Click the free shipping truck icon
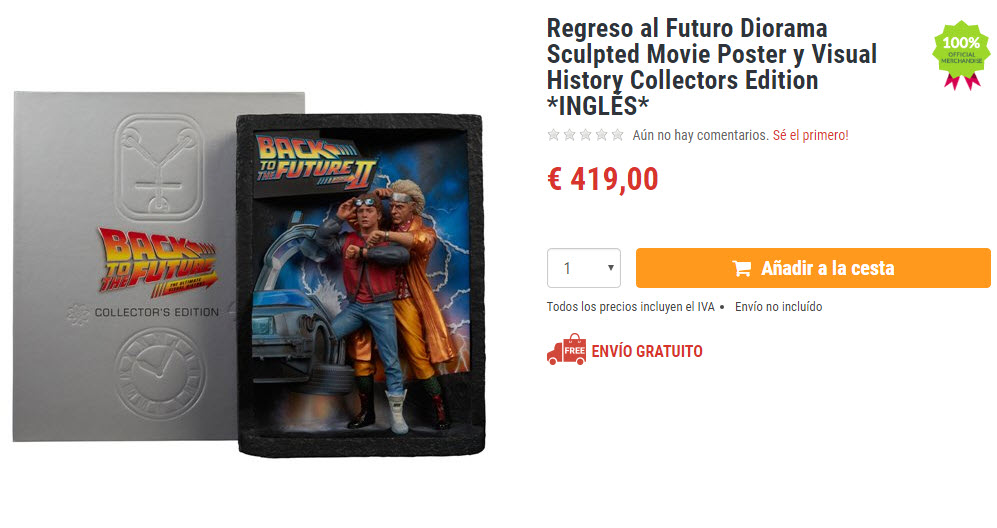 pos(567,349)
